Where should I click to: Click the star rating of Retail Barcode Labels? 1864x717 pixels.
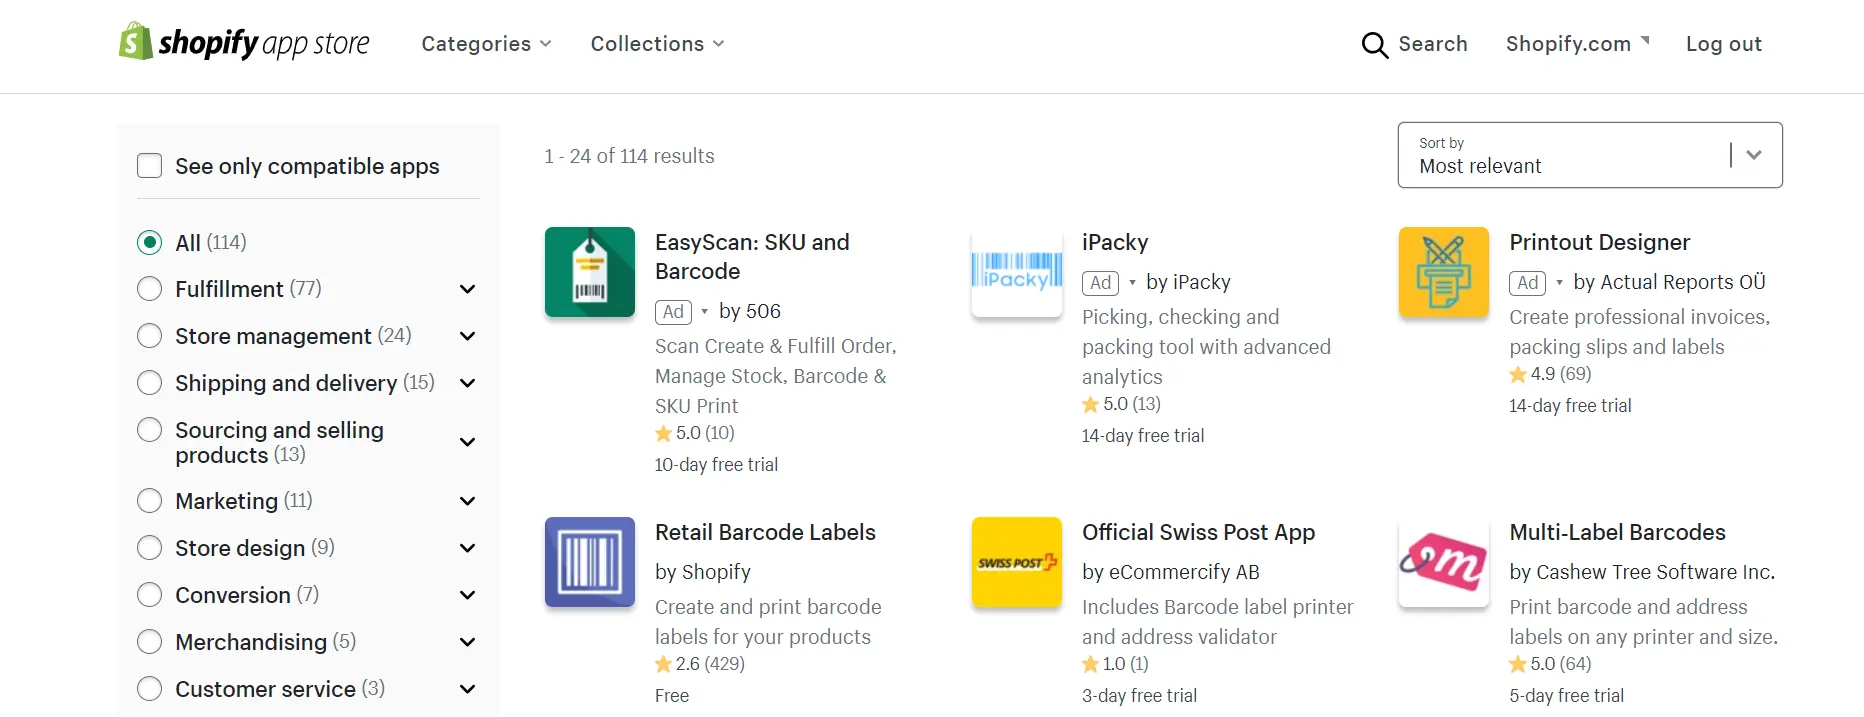click(700, 664)
